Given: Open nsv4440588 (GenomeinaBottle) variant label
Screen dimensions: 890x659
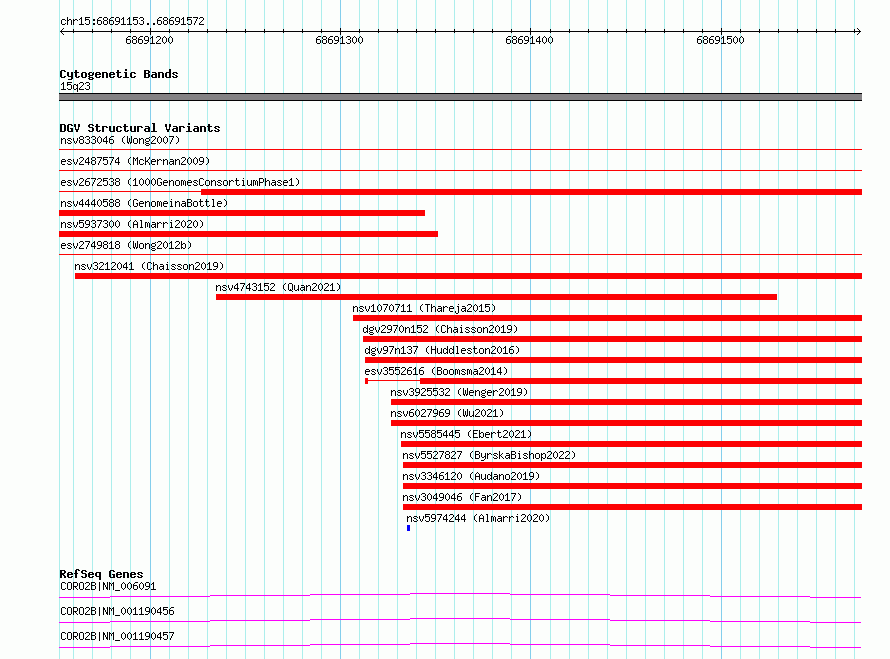Looking at the screenshot, I should point(144,203).
